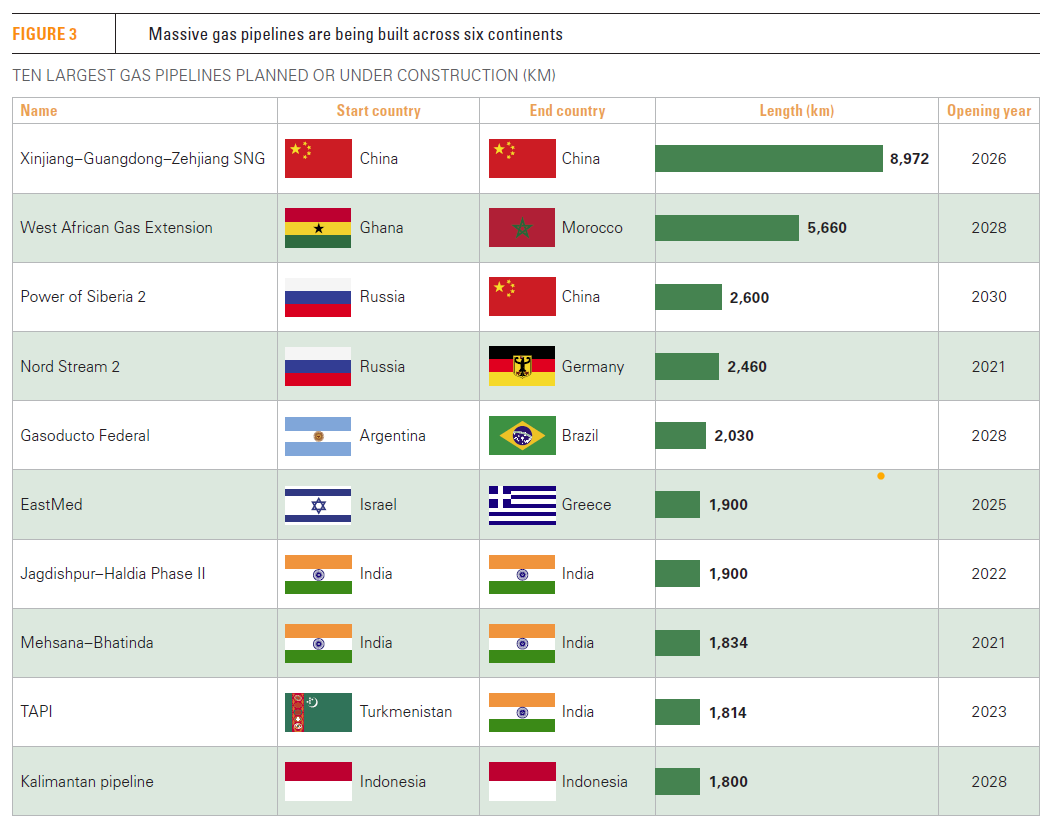Click the Israel flag icon

tap(318, 505)
